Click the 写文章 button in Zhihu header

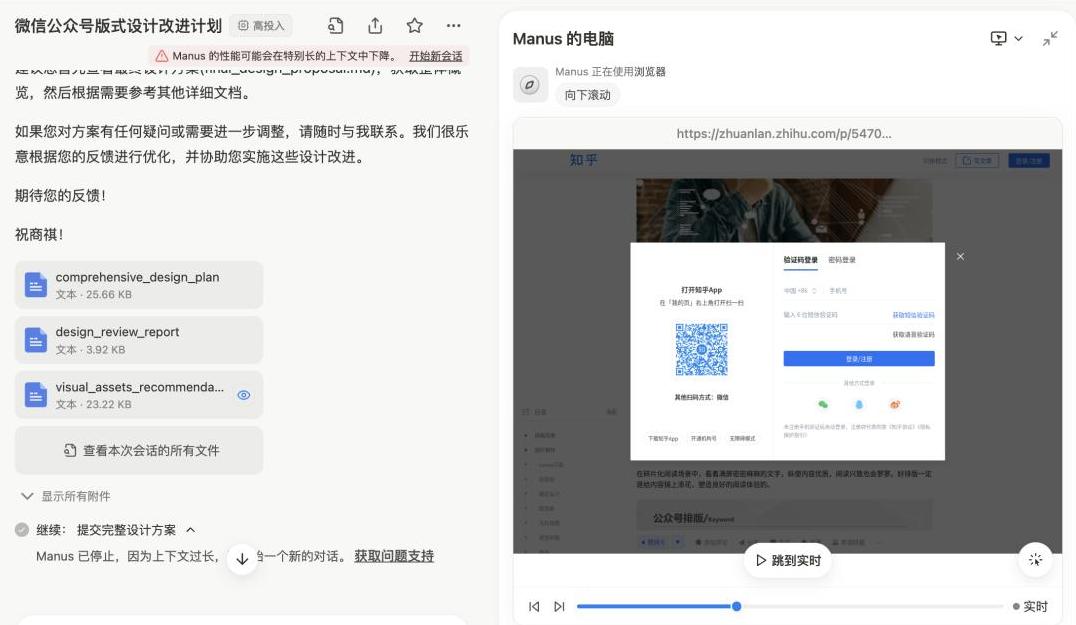pos(977,161)
